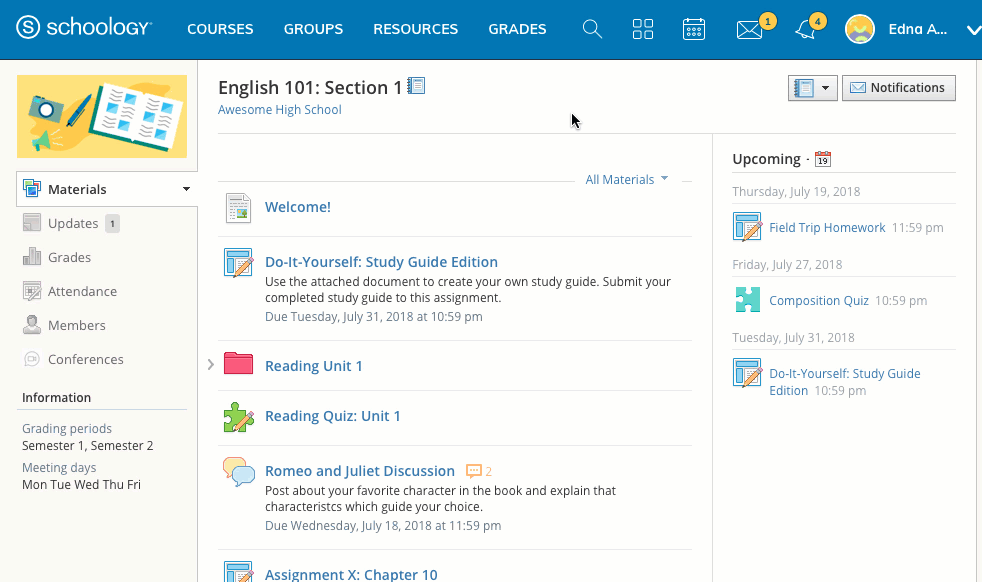982x582 pixels.
Task: Open the messages envelope icon
Action: (x=748, y=29)
